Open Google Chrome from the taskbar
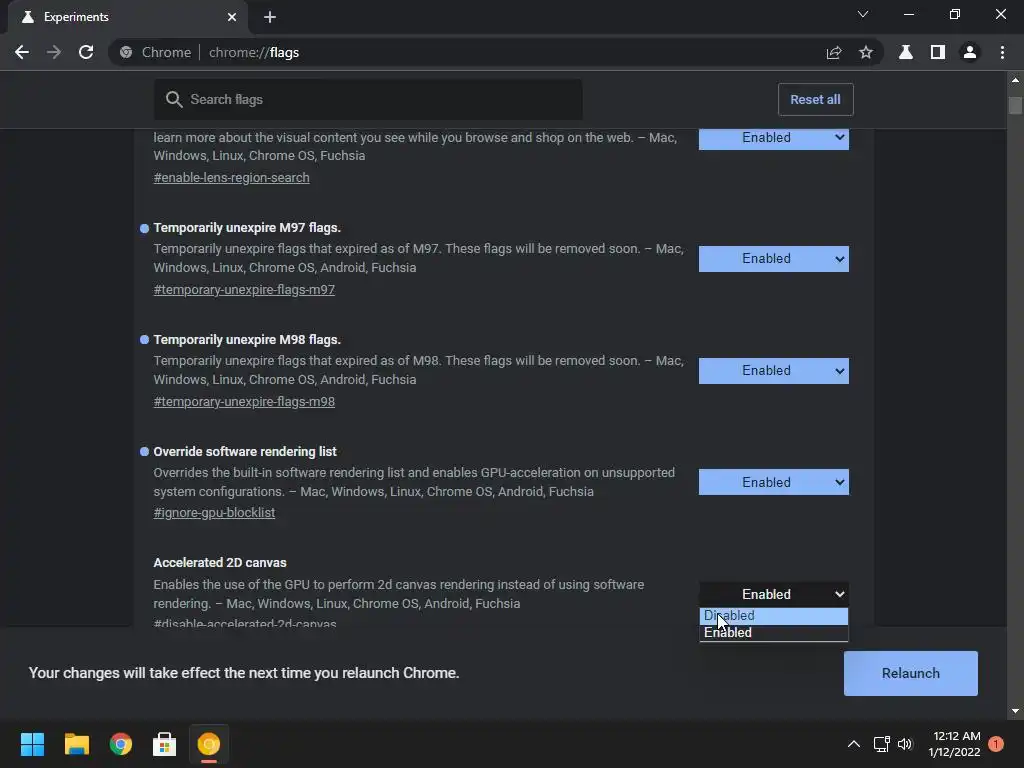The image size is (1024, 768). [121, 744]
